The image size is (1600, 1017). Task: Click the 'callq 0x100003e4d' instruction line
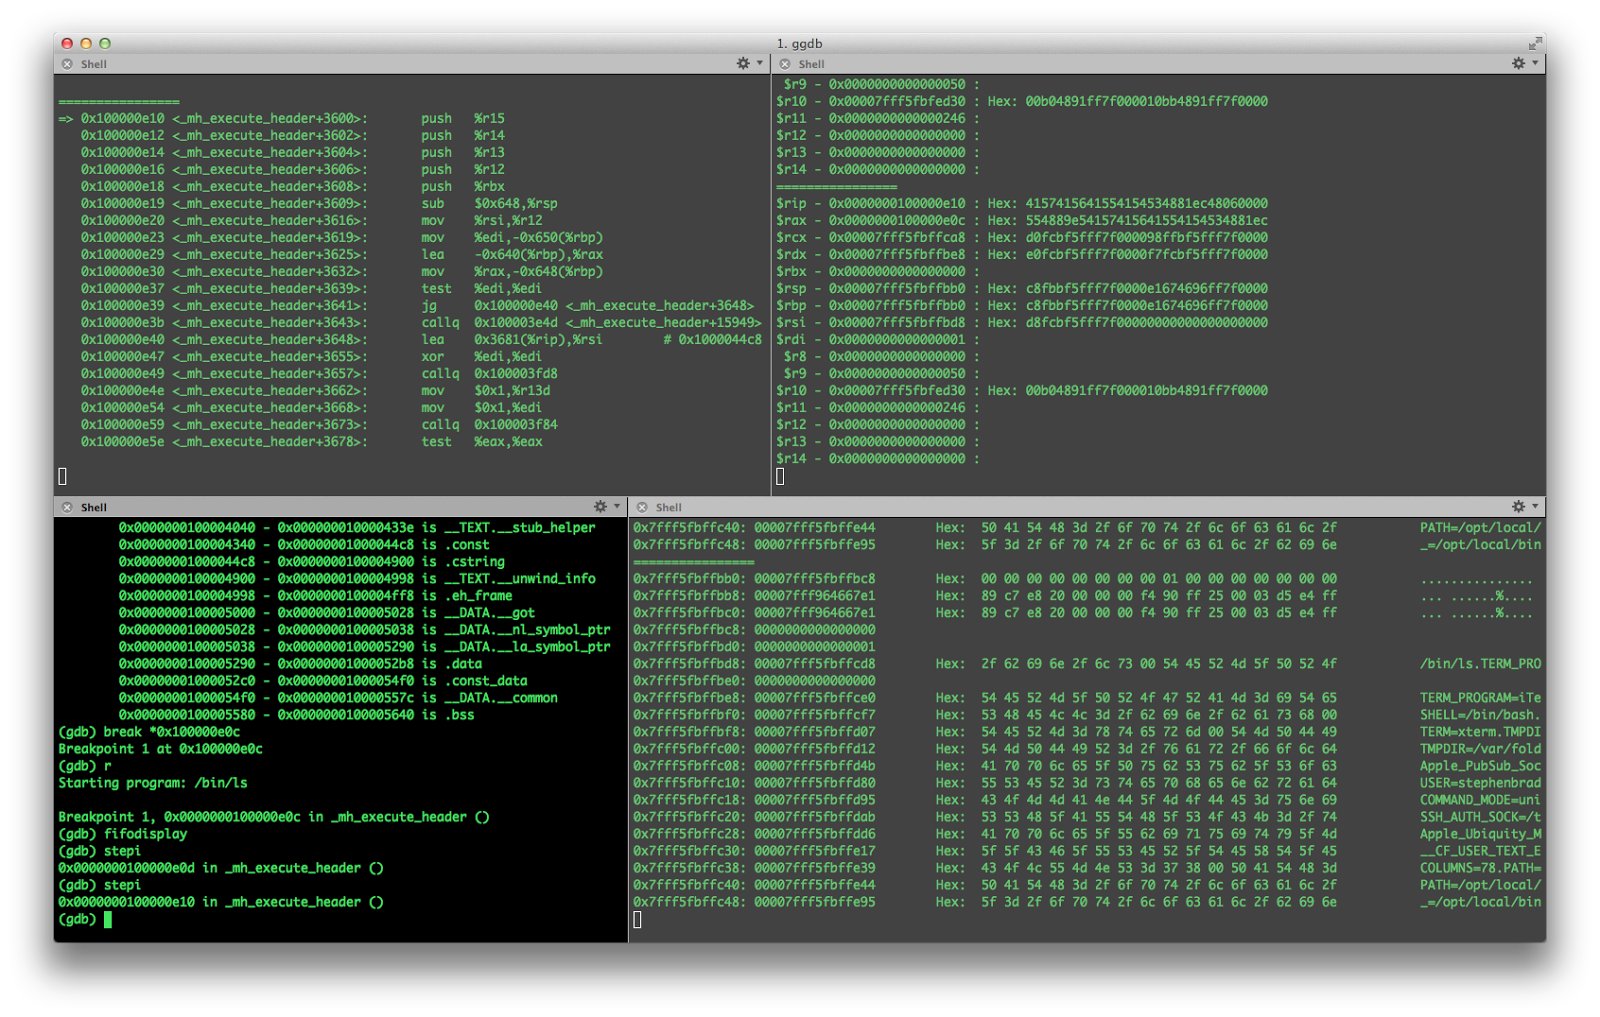(421, 323)
